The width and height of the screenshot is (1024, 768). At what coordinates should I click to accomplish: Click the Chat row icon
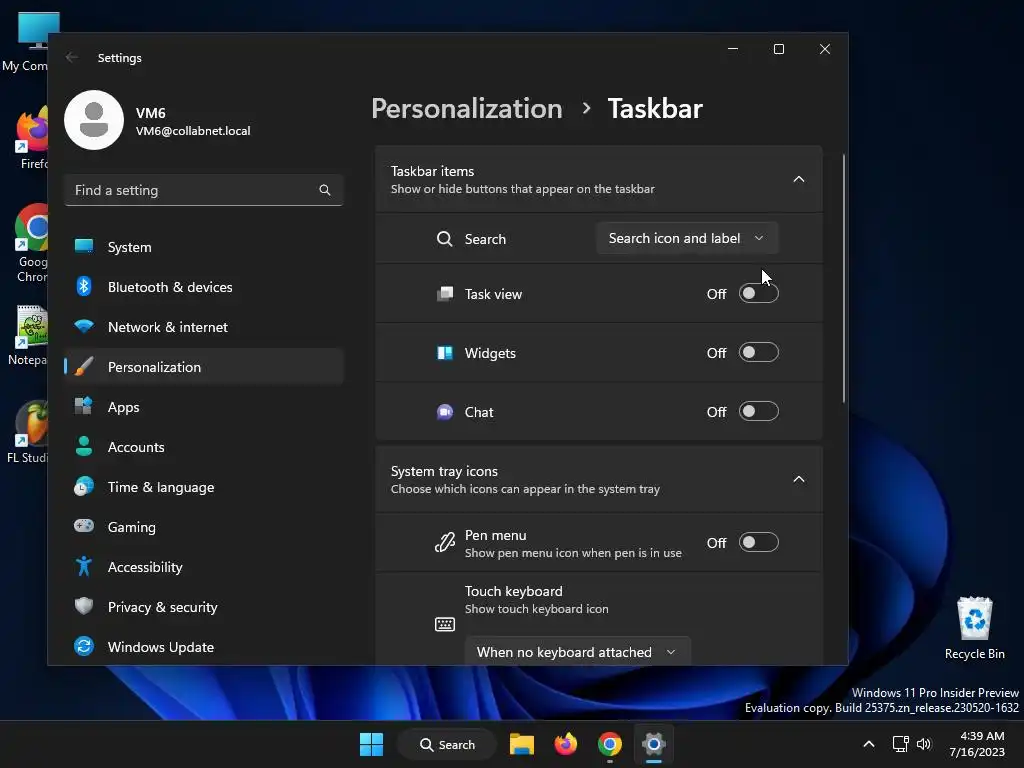tap(445, 412)
